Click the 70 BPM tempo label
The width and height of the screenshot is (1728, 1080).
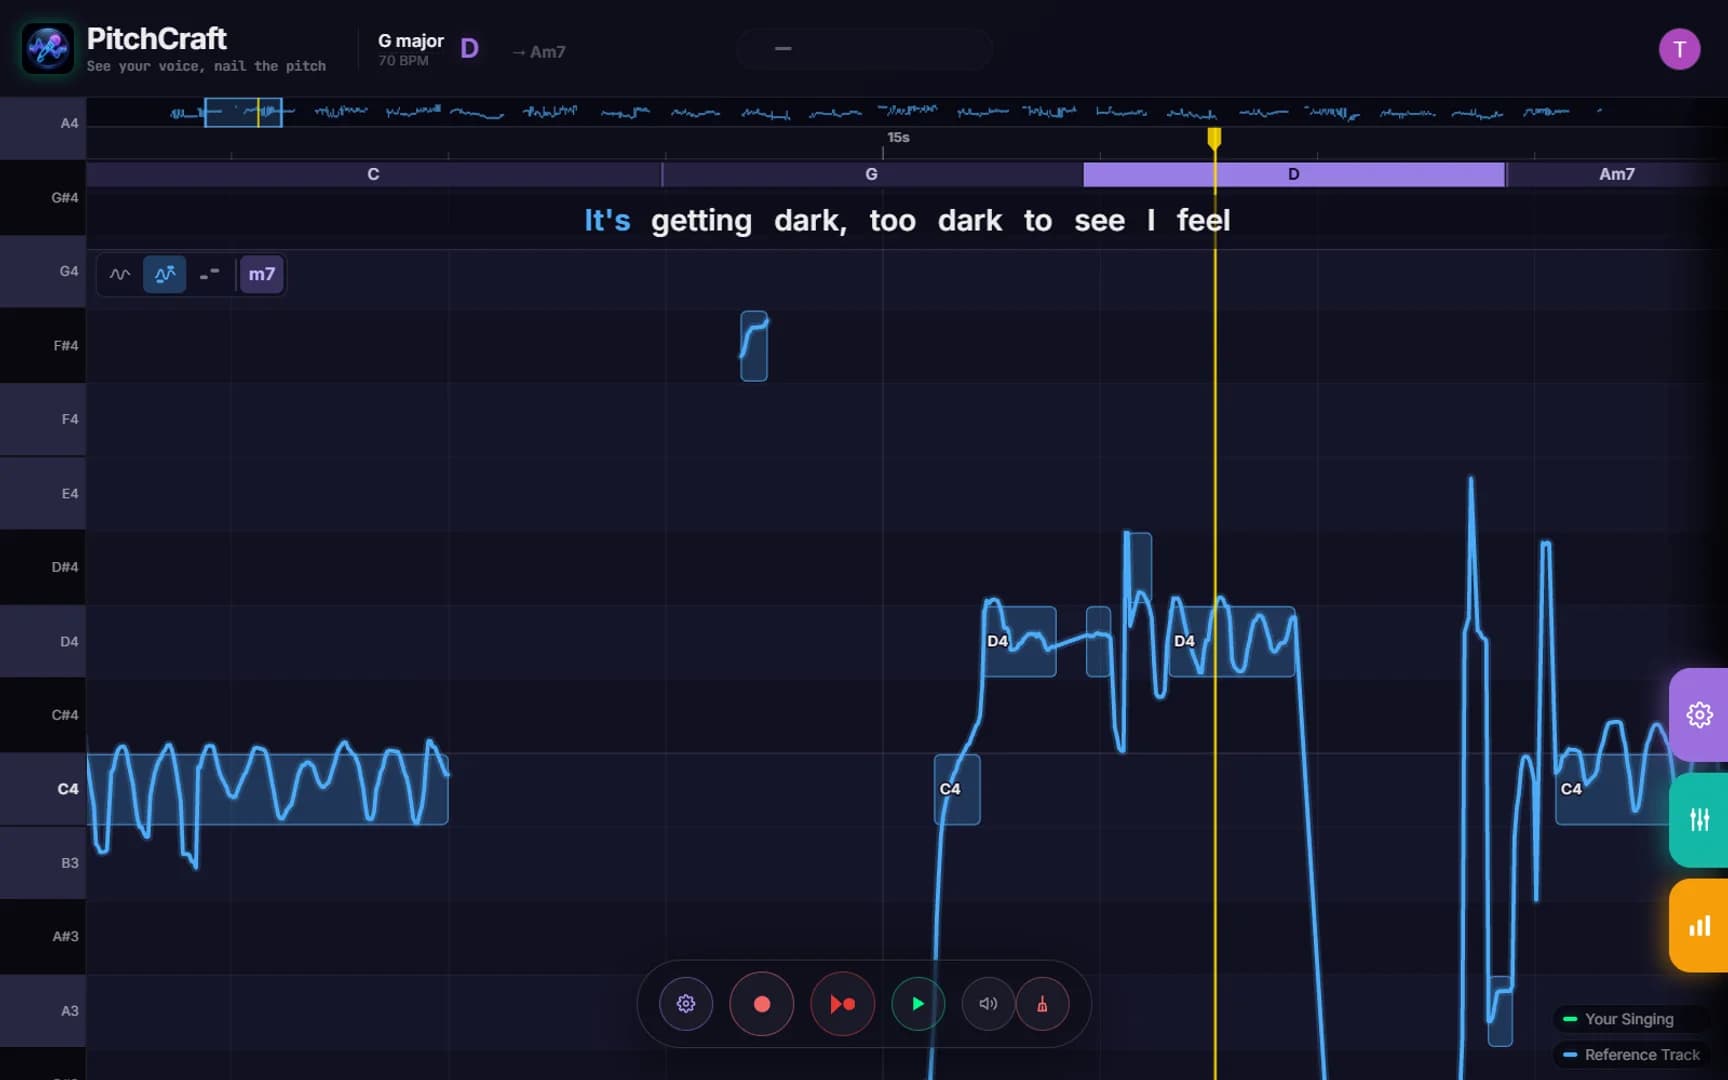[x=403, y=61]
